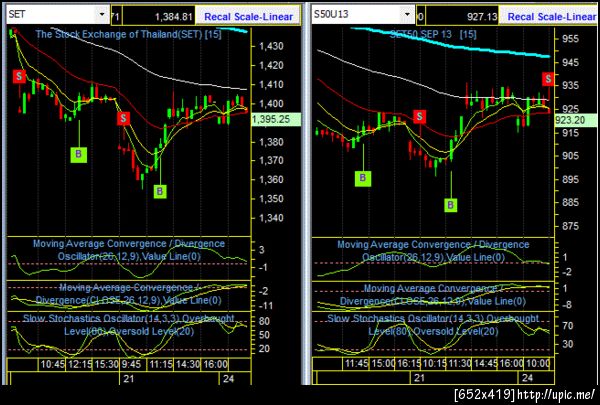Click the 15:30 time label

106,364
